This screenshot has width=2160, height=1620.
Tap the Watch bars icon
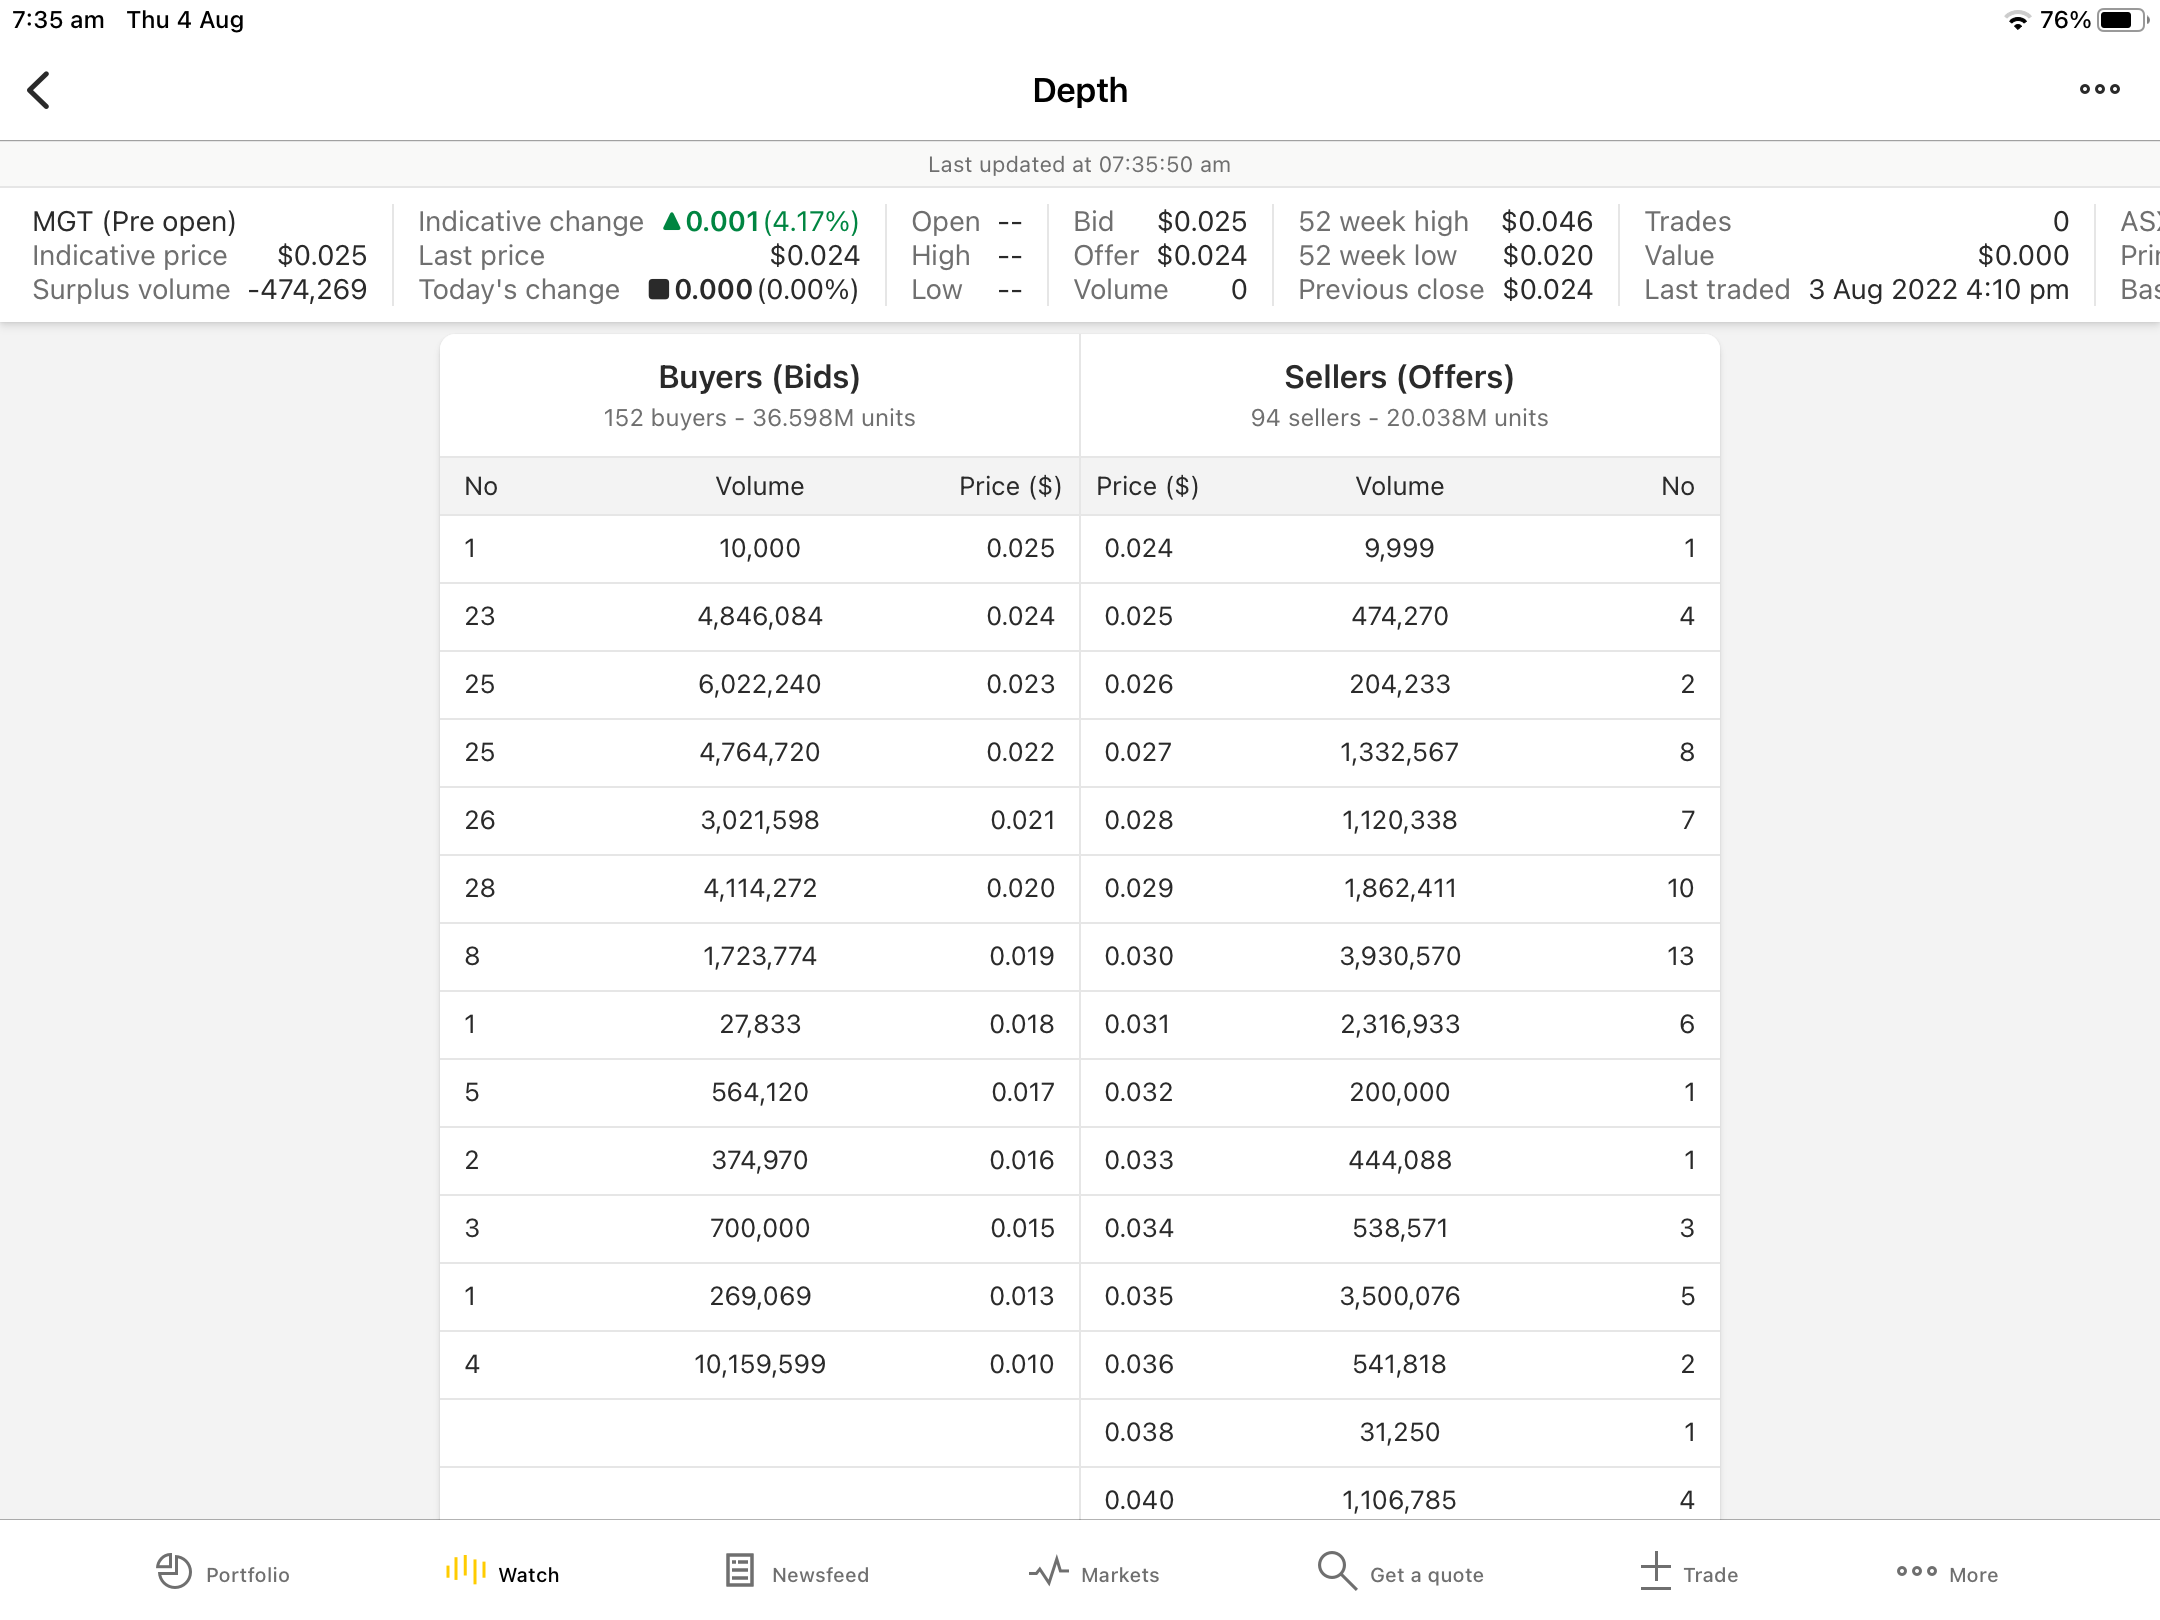coord(465,1569)
